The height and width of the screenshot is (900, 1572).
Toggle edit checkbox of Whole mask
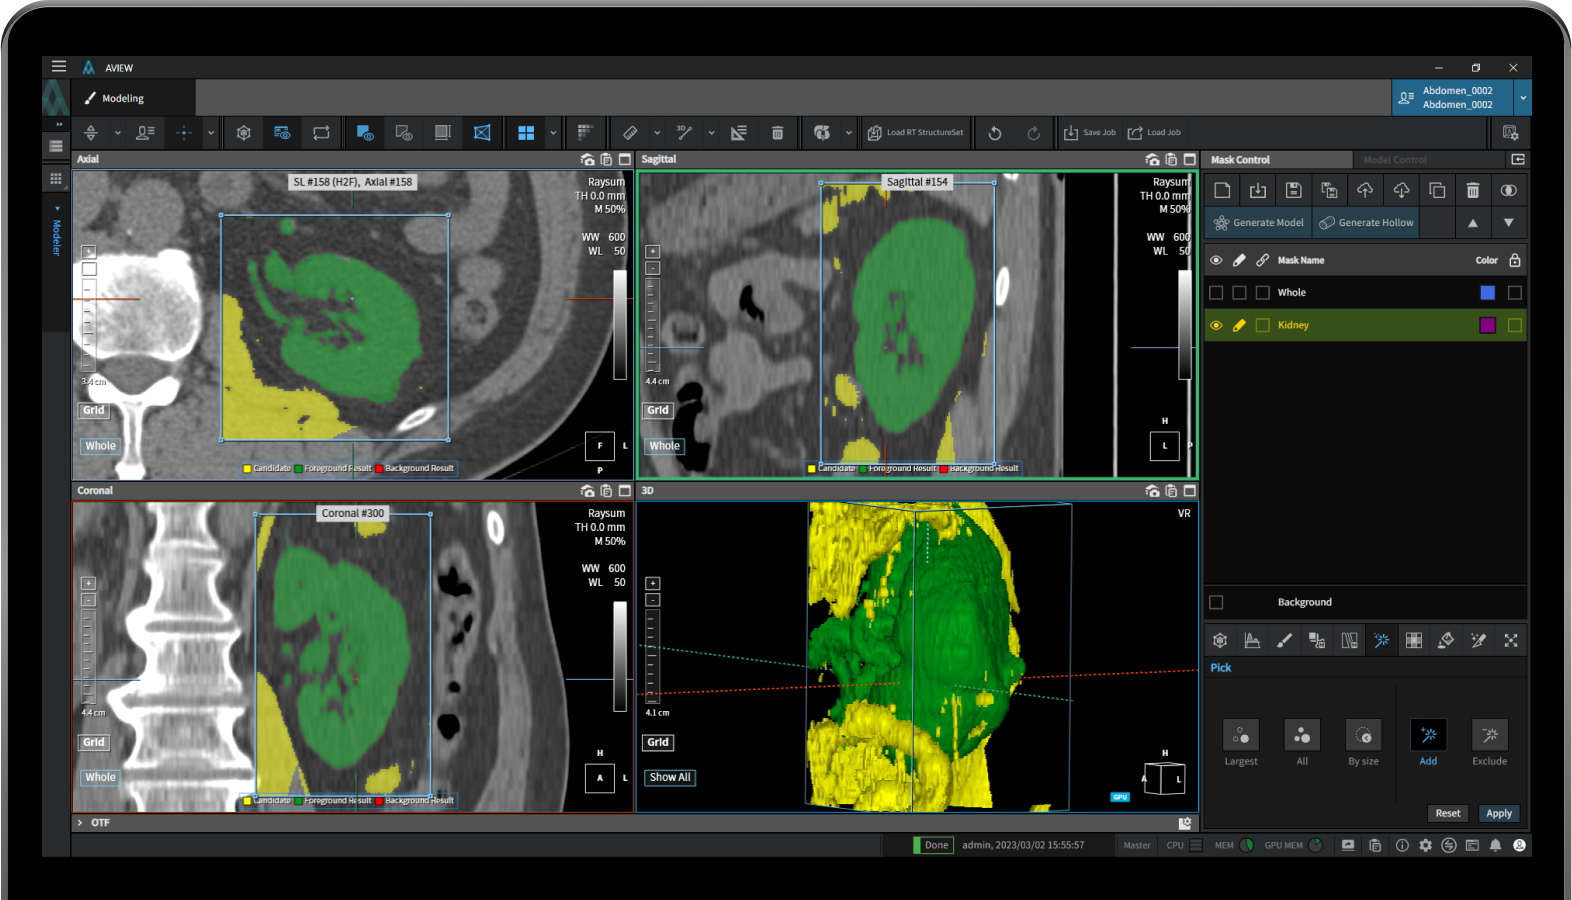click(x=1239, y=292)
